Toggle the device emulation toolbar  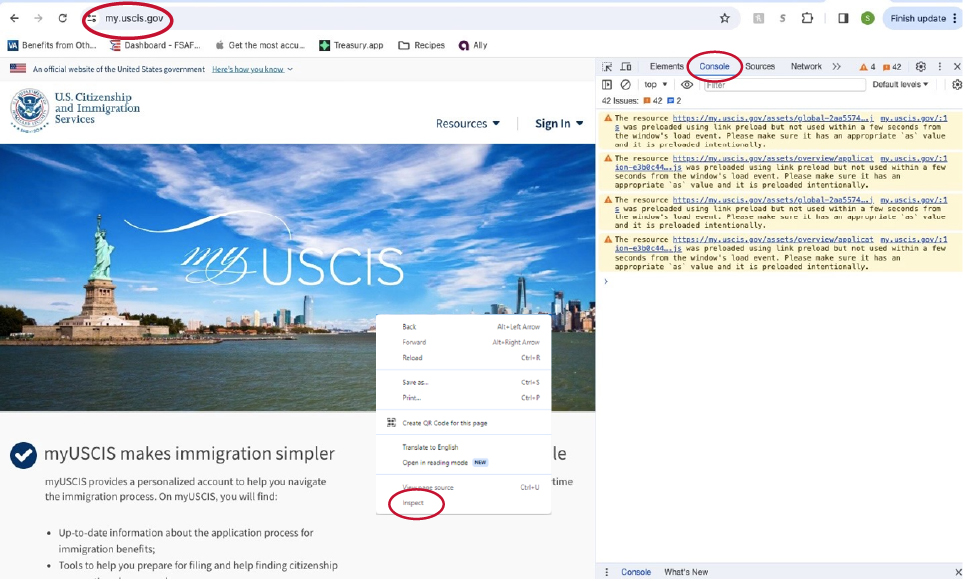click(625, 64)
